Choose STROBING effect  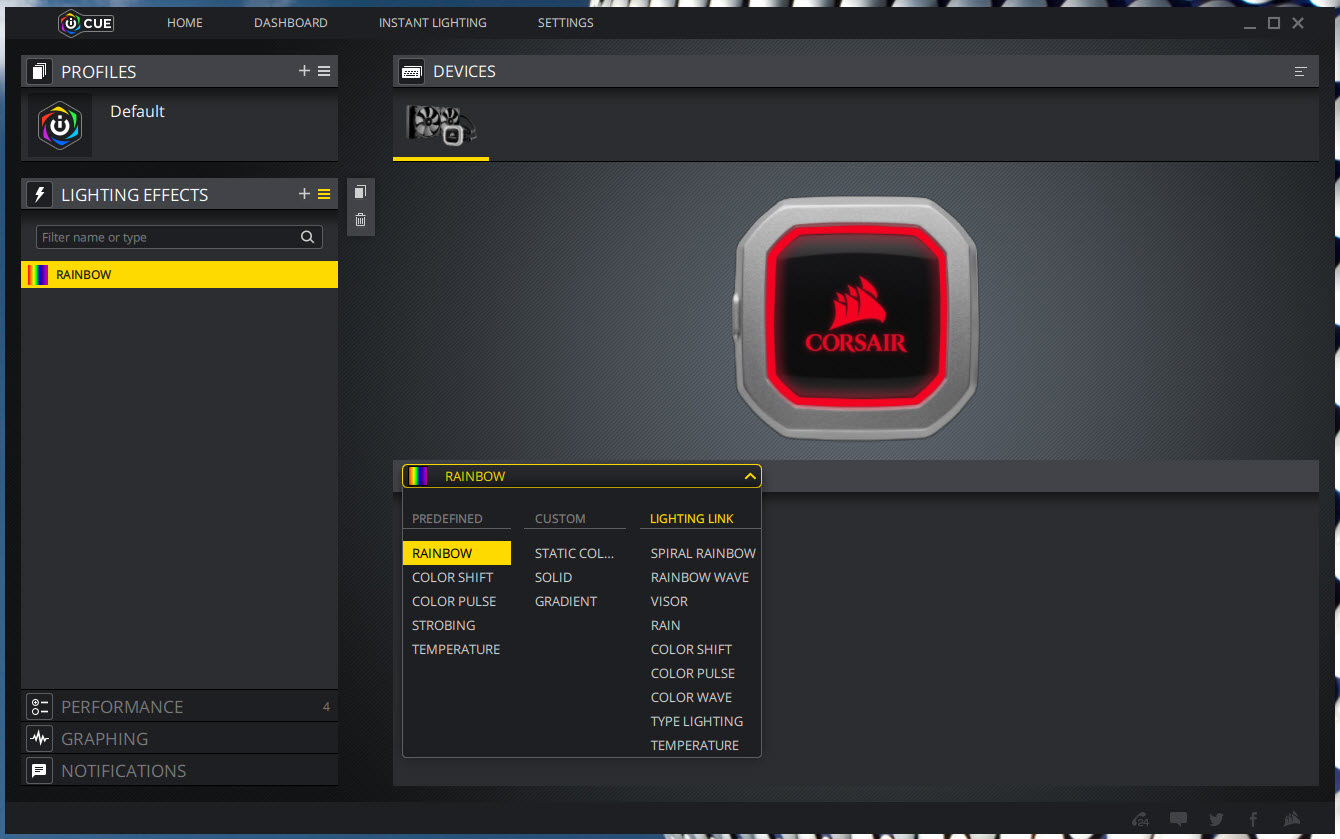pyautogui.click(x=444, y=625)
